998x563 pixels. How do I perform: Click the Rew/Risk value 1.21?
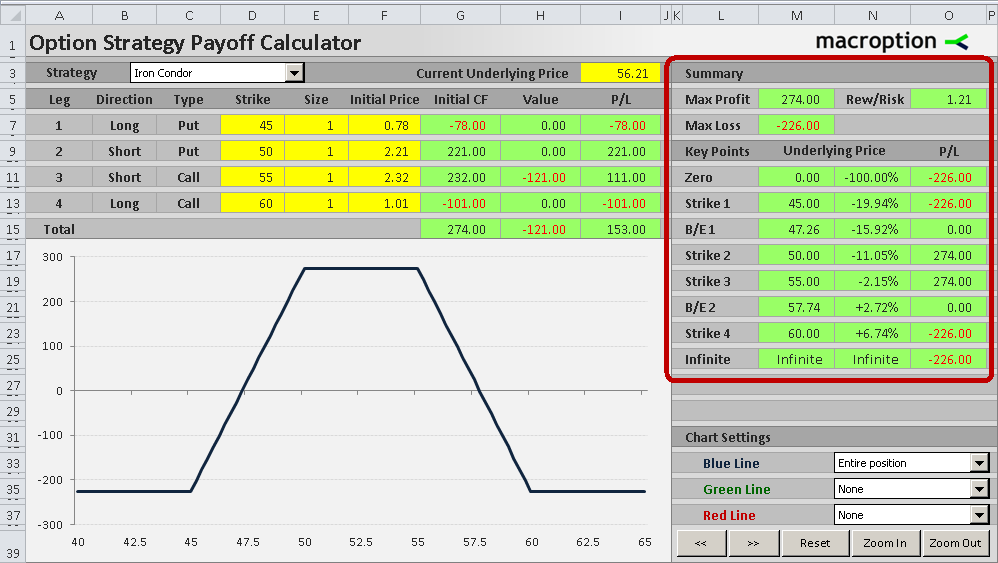(948, 99)
